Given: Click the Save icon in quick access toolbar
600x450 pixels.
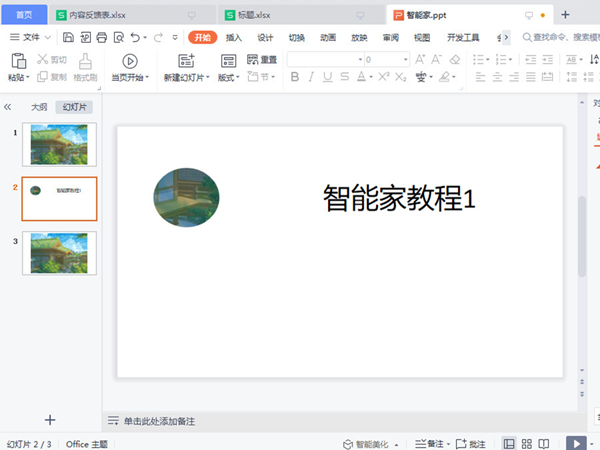Looking at the screenshot, I should [68, 37].
